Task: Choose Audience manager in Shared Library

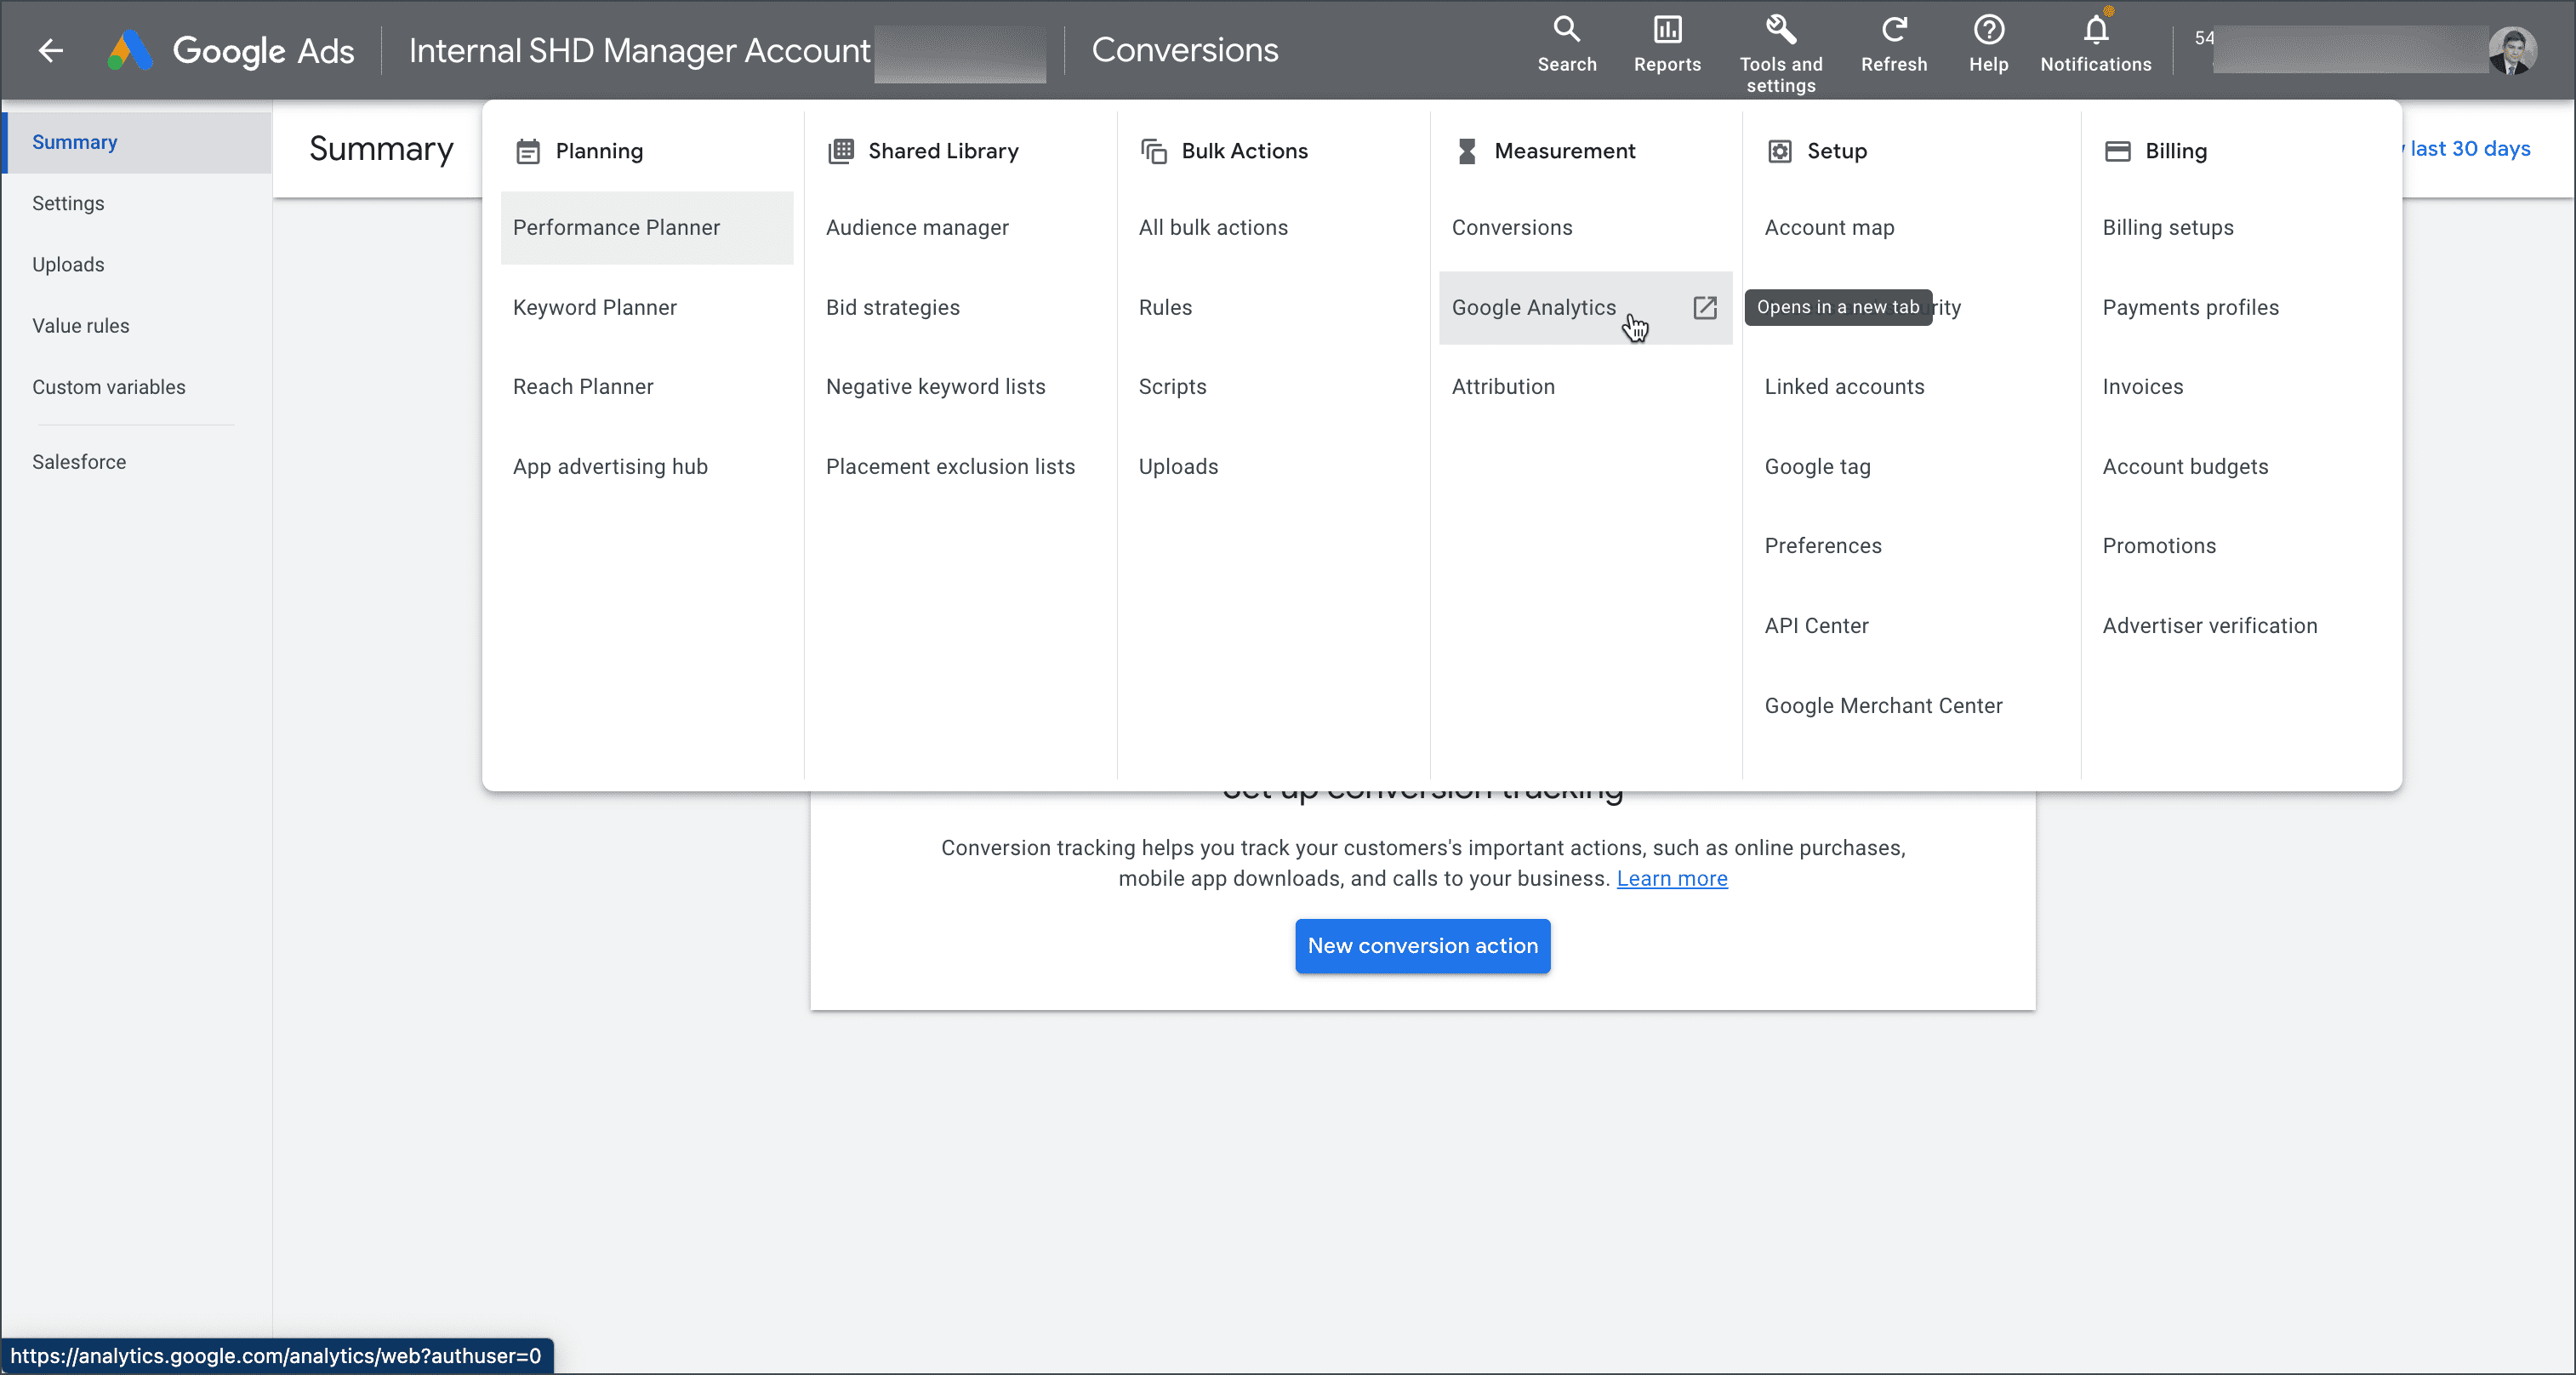Action: pos(917,227)
